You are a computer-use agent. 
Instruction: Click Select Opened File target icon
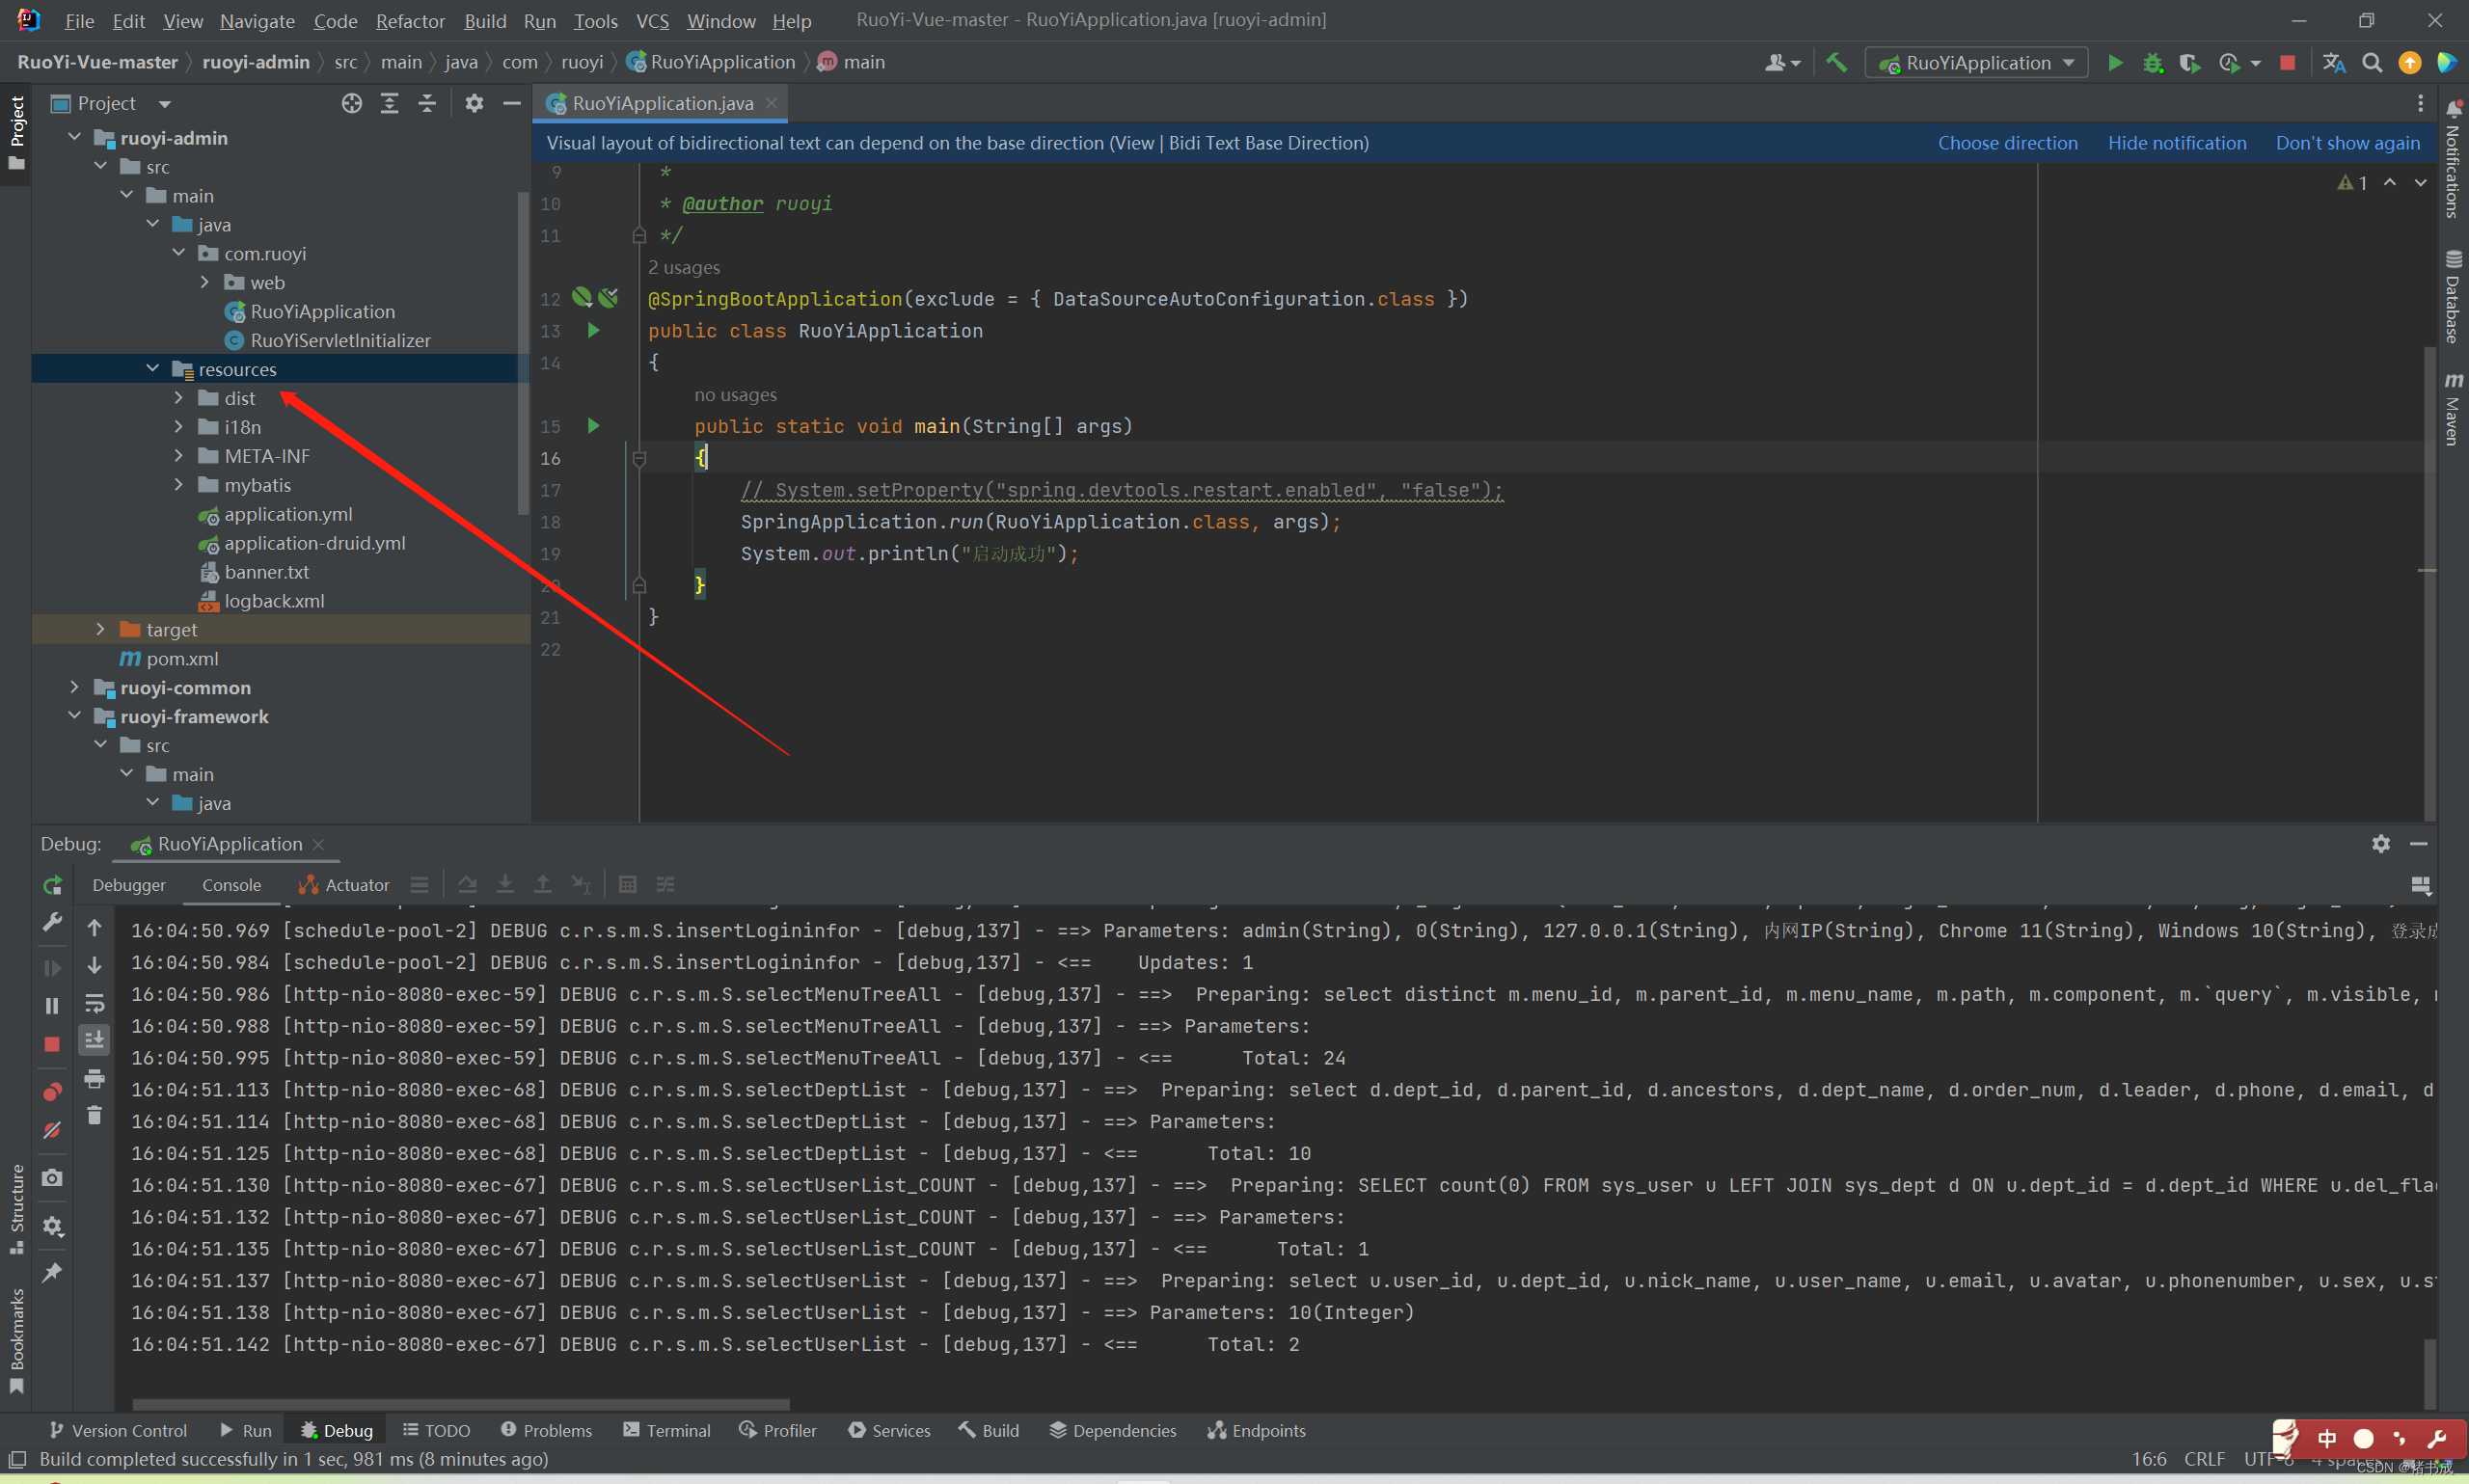[351, 103]
